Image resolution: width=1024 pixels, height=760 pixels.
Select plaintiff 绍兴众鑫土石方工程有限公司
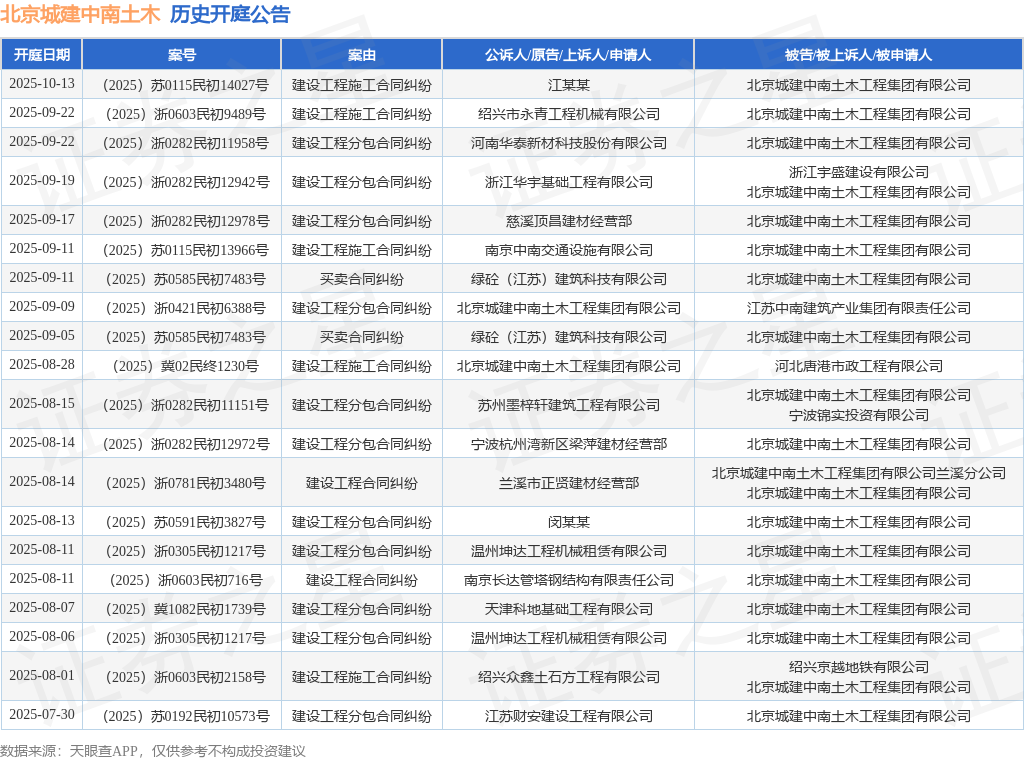(568, 677)
